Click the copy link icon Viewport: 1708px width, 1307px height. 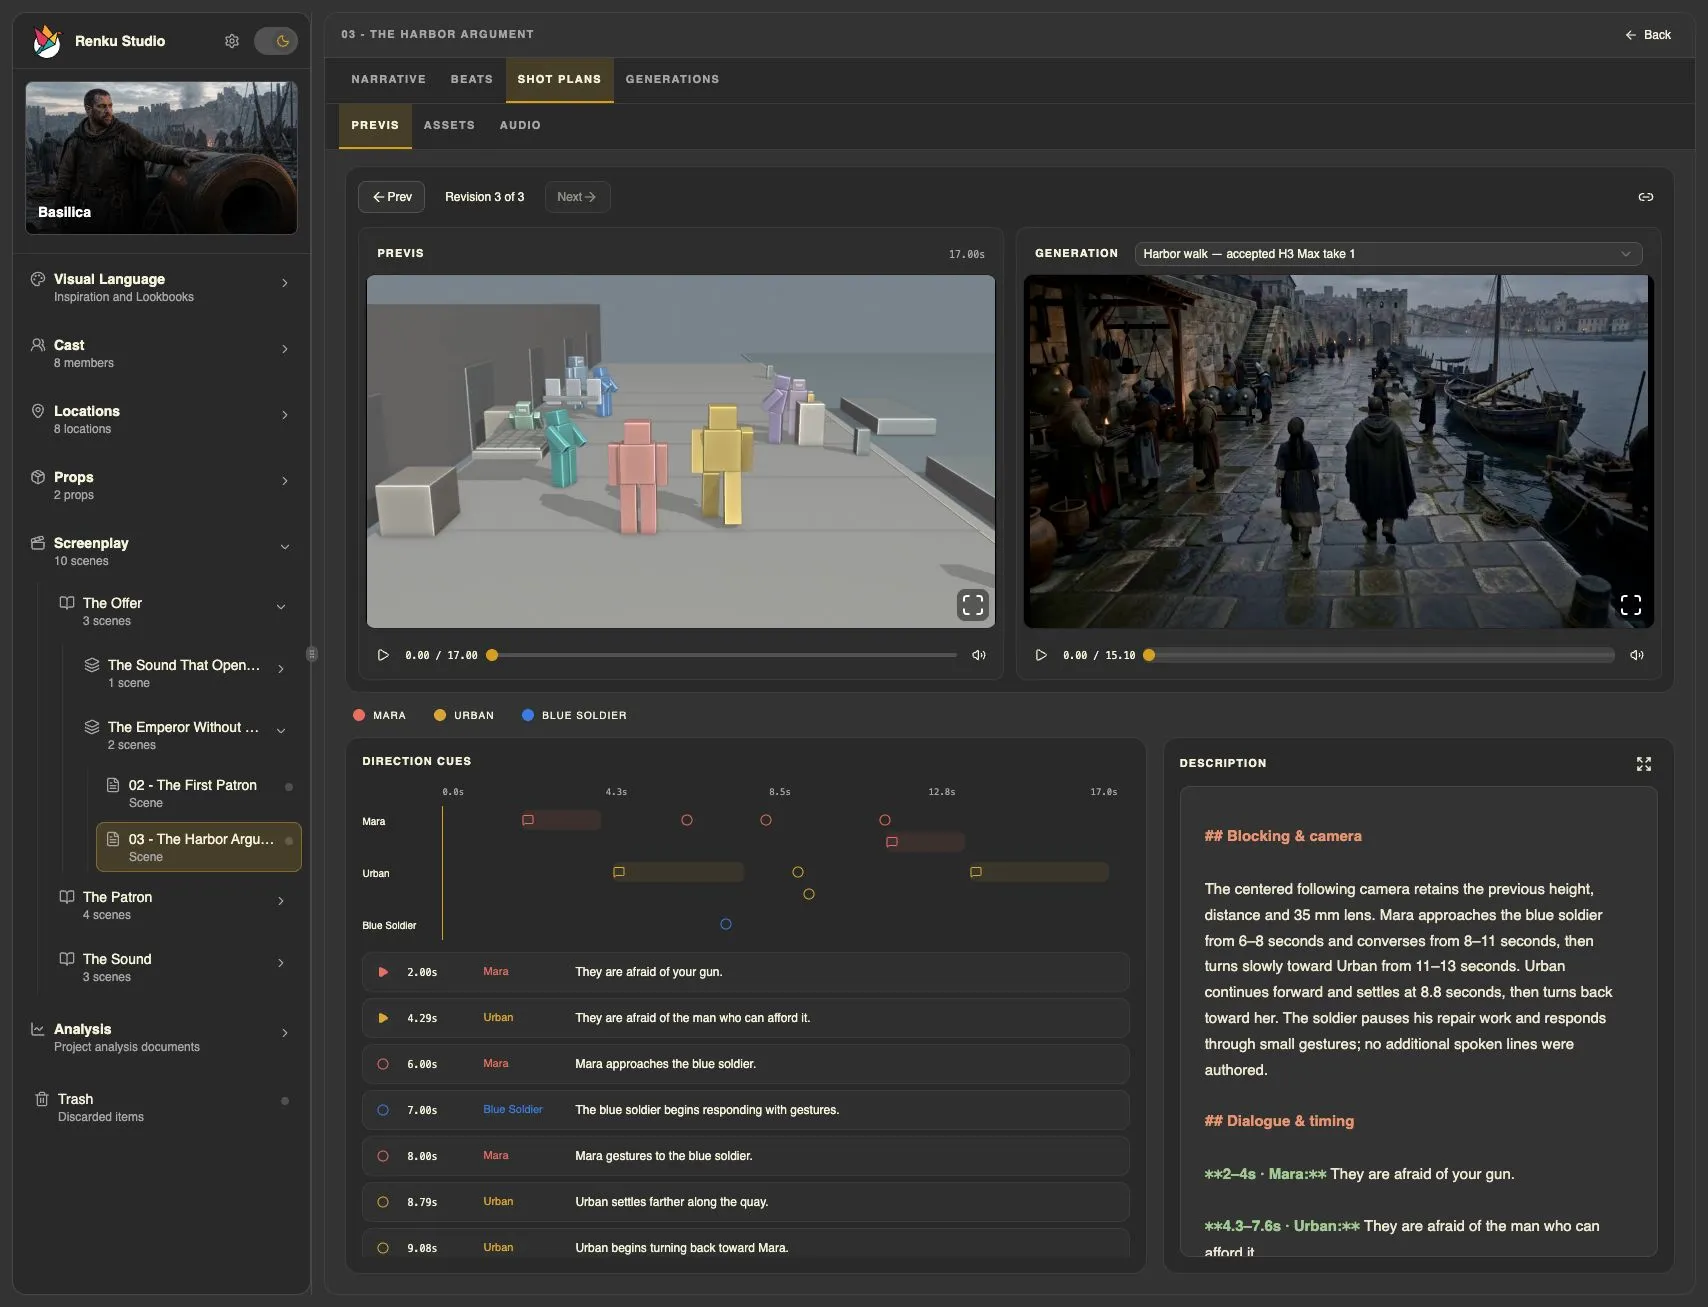coord(1646,197)
